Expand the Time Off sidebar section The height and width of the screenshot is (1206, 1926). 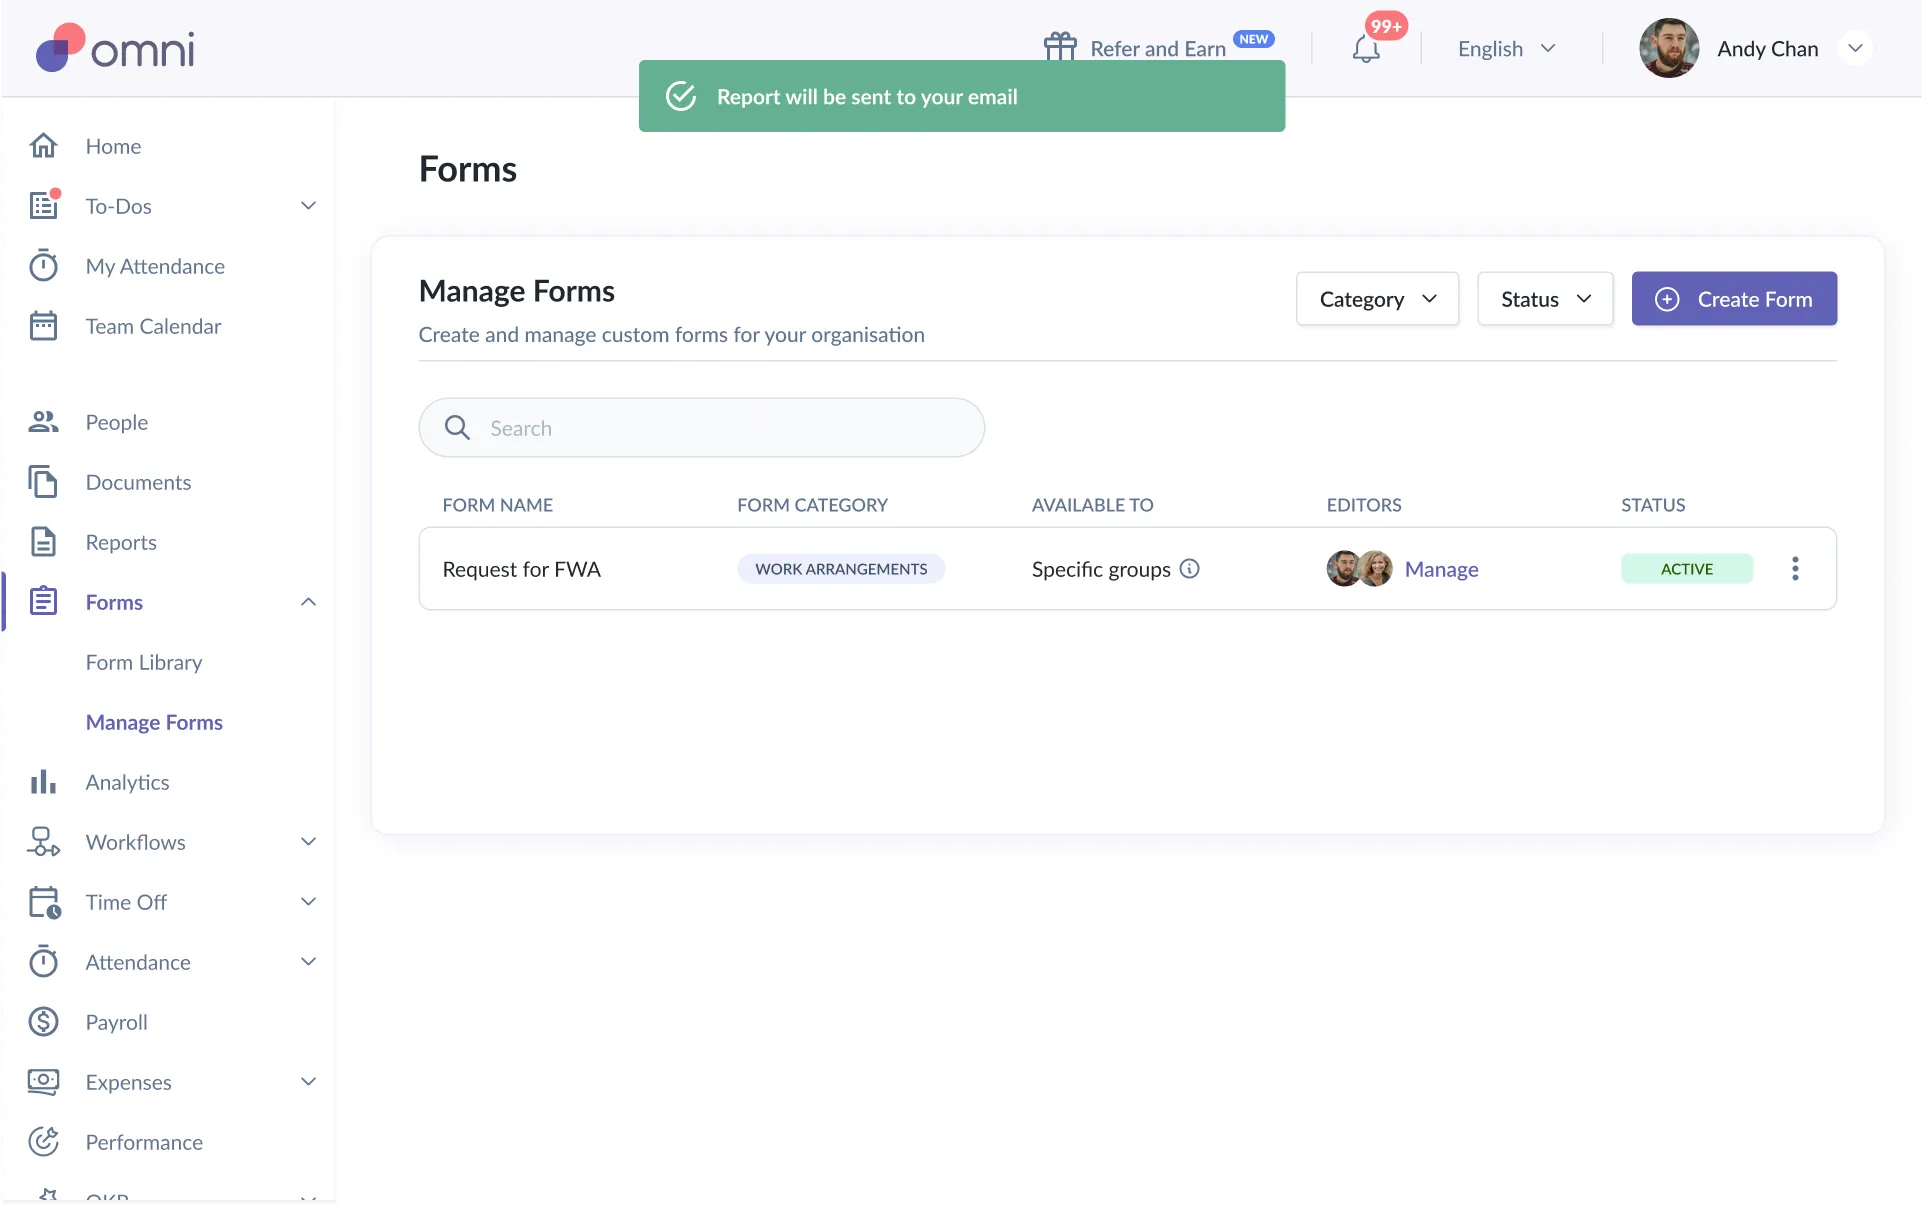(x=308, y=902)
